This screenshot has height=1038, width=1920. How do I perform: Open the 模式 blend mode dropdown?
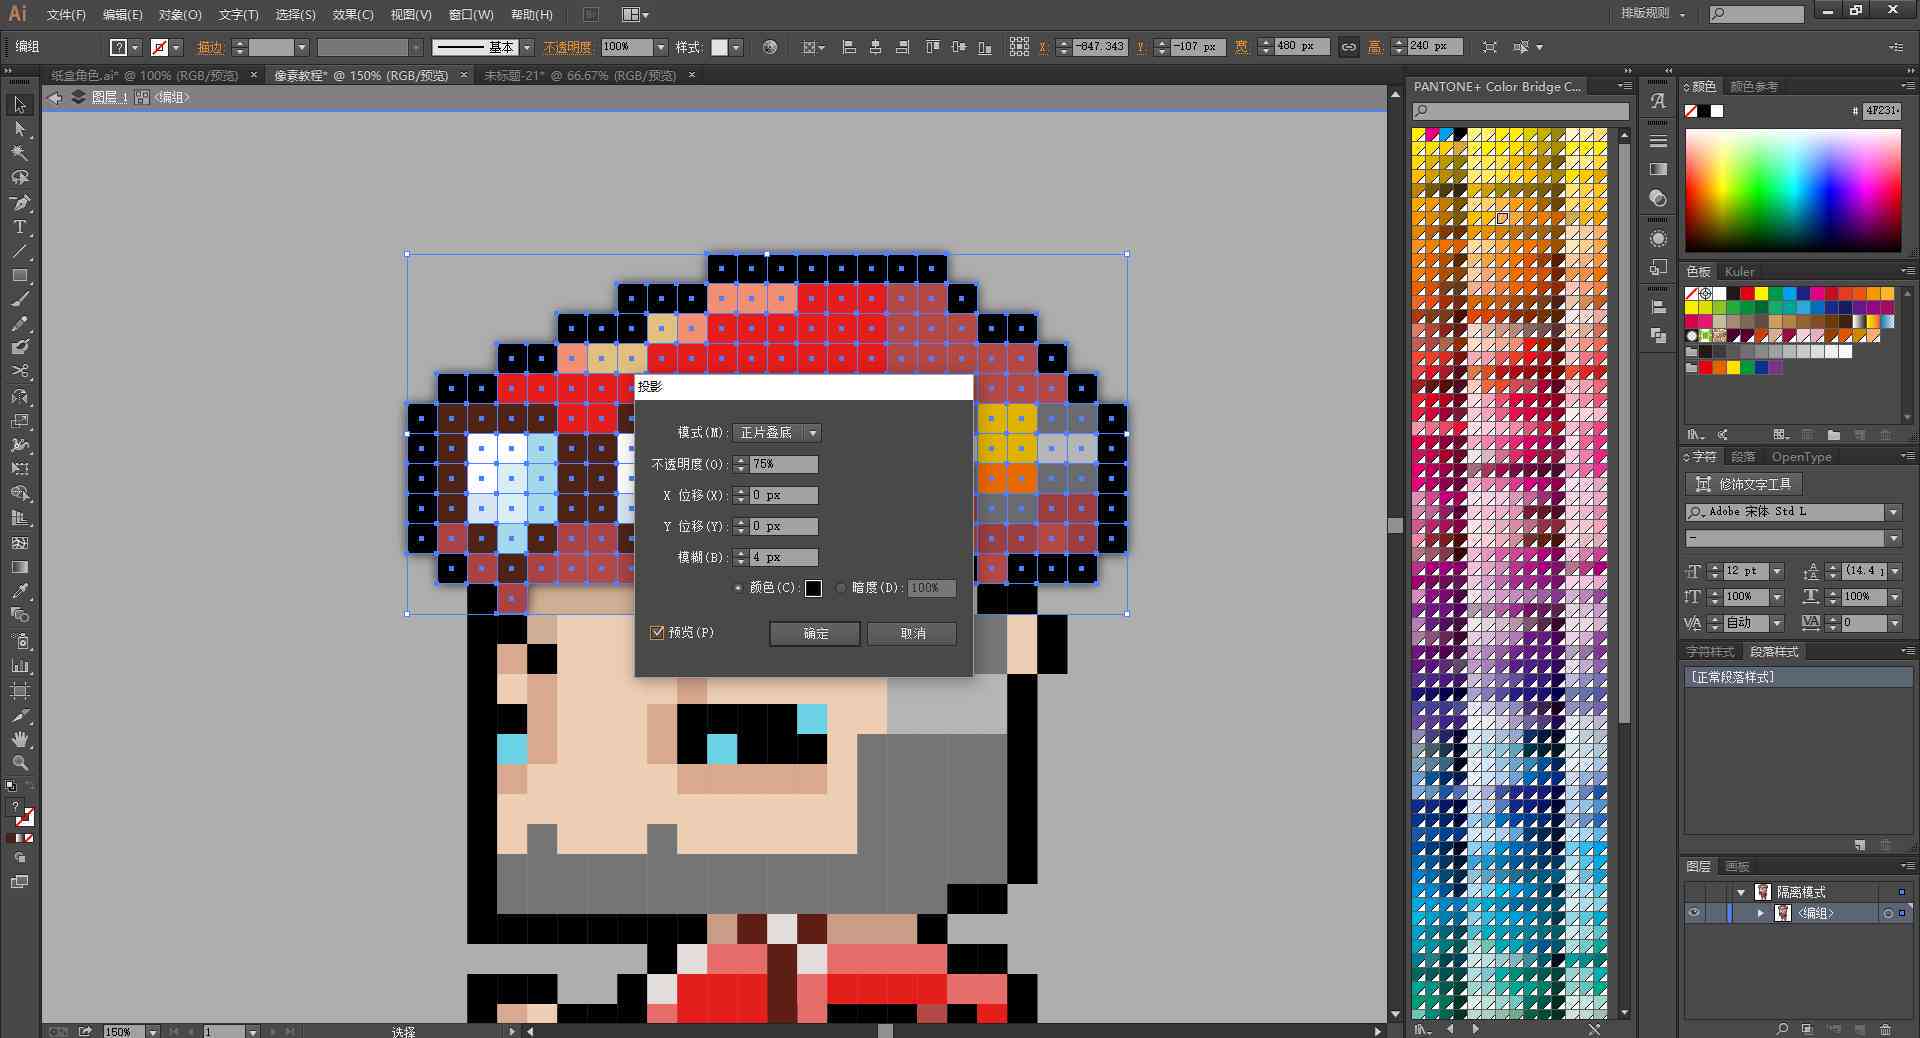pos(777,433)
